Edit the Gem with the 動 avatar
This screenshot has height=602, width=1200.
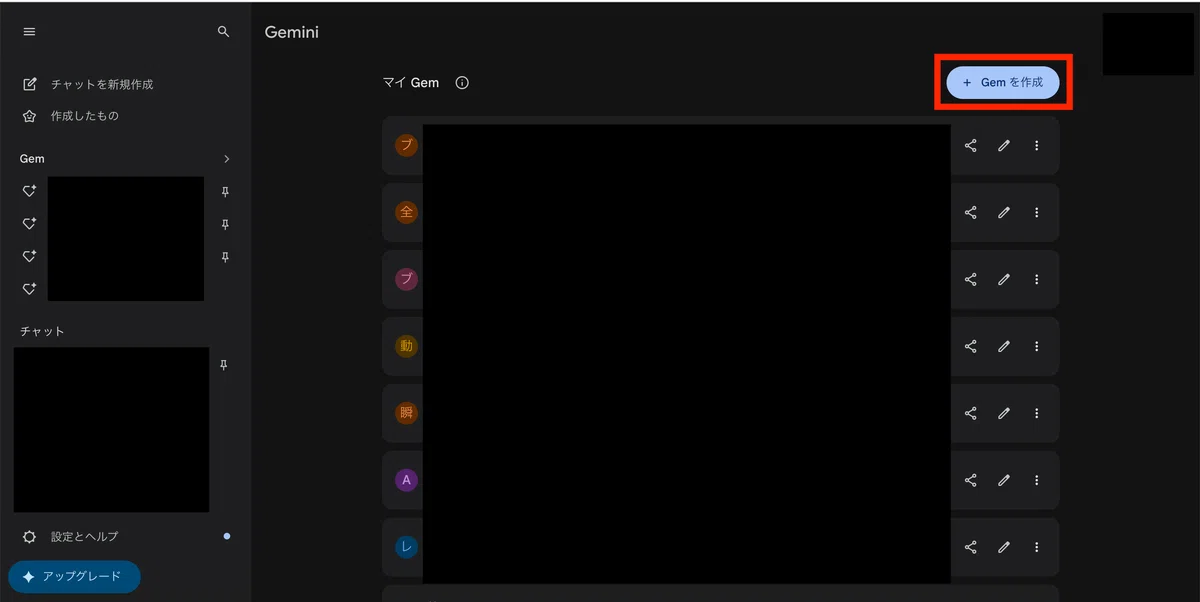(x=1004, y=346)
